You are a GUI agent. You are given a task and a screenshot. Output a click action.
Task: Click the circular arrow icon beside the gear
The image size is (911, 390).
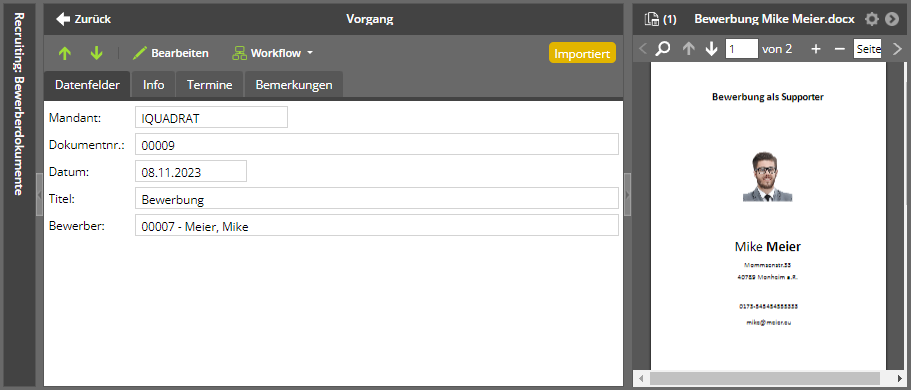[892, 19]
